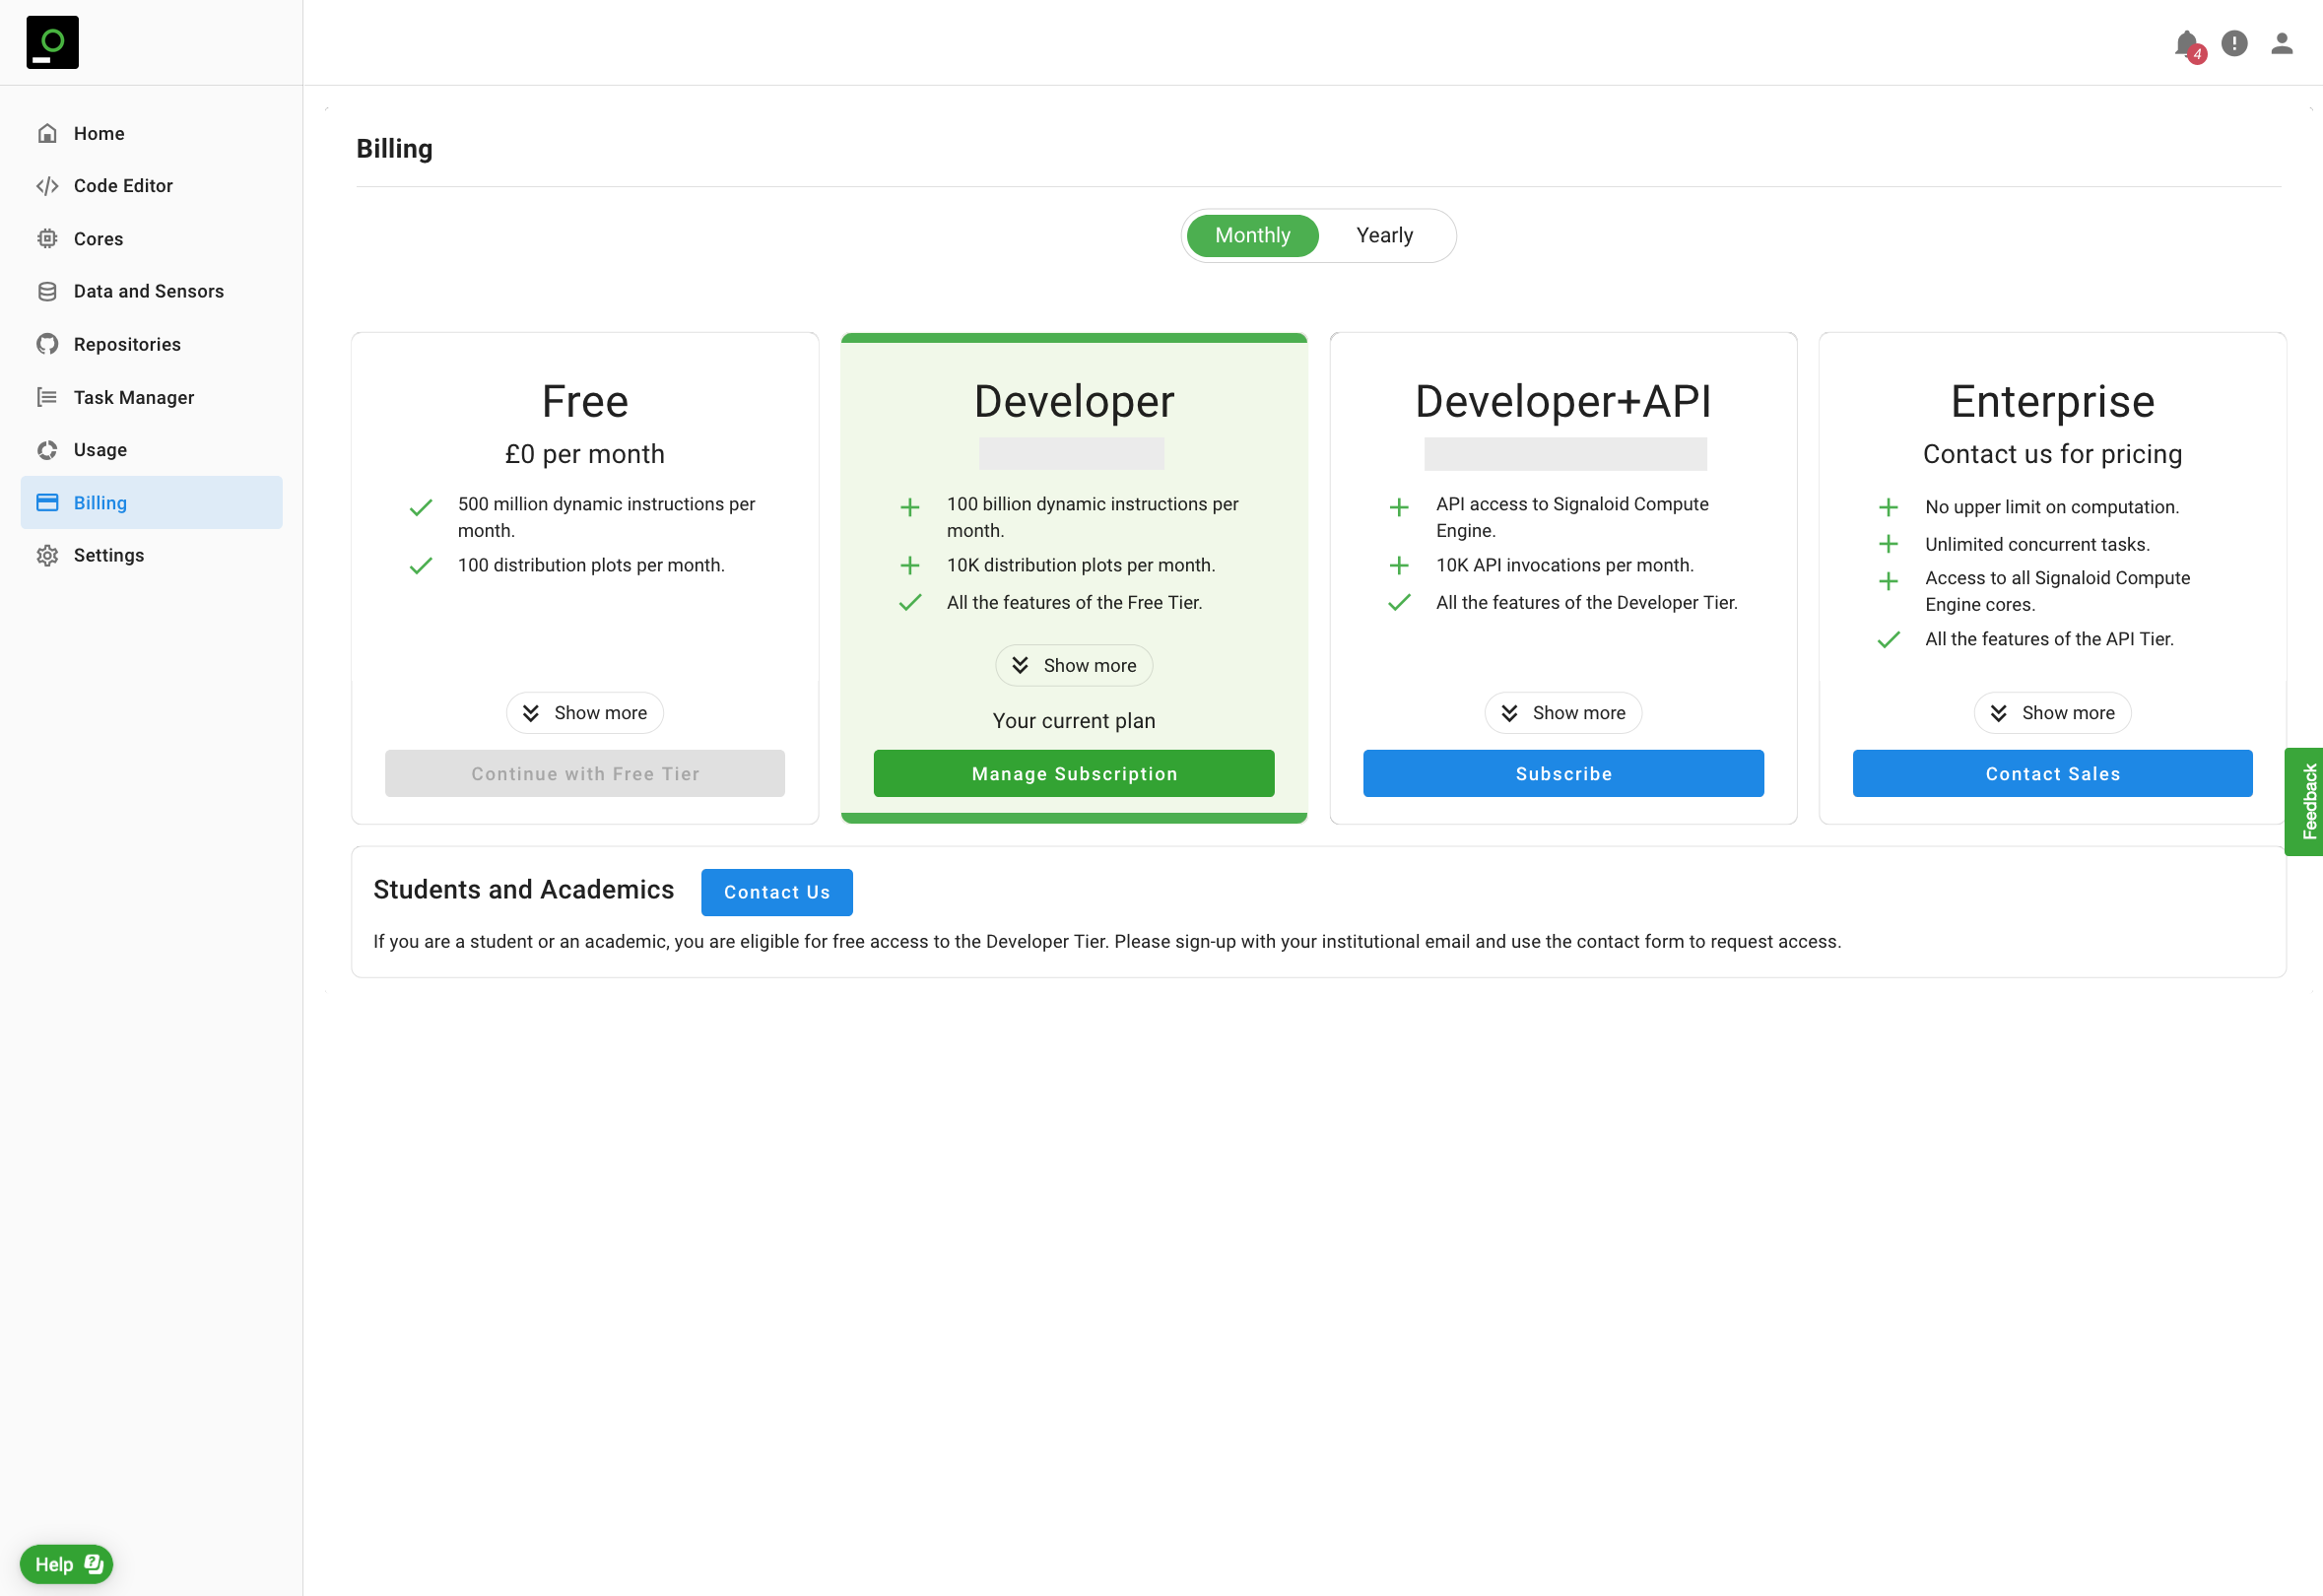Image resolution: width=2323 pixels, height=1596 pixels.
Task: Open the user account icon
Action: tap(2281, 43)
